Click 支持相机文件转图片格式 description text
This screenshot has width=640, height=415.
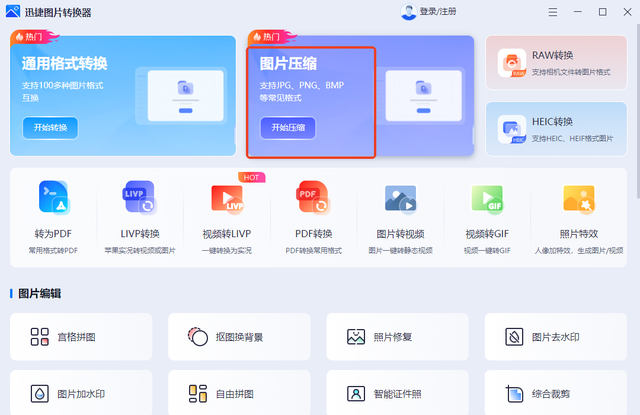pos(571,72)
